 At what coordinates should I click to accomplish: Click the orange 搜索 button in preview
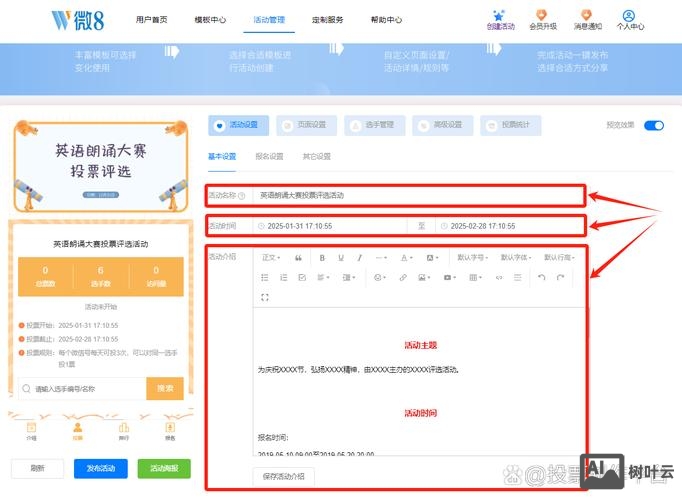point(165,388)
